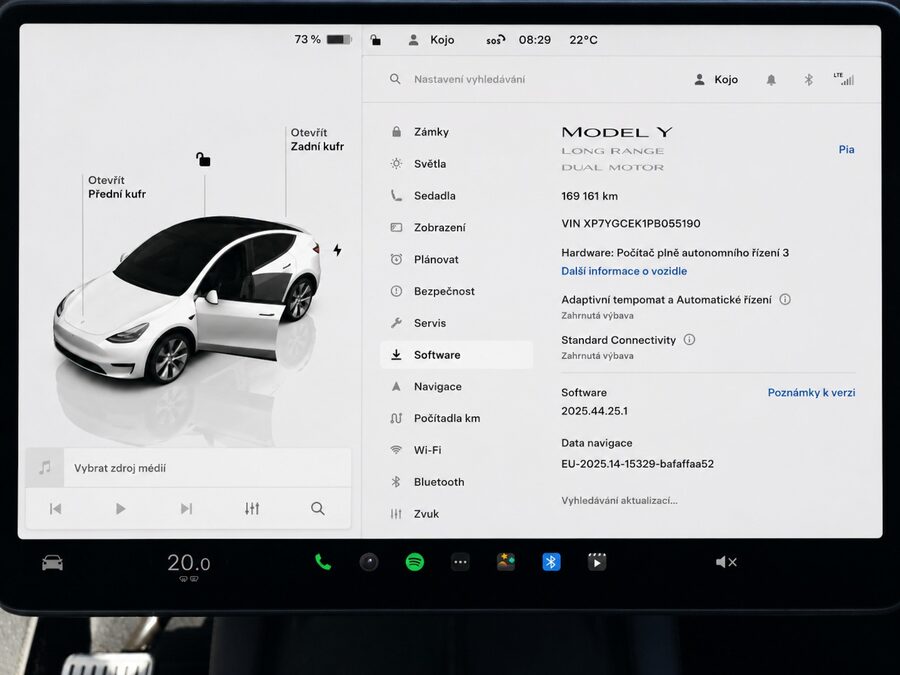Tap the battery icon next to 73 %
The height and width of the screenshot is (675, 900).
click(339, 40)
